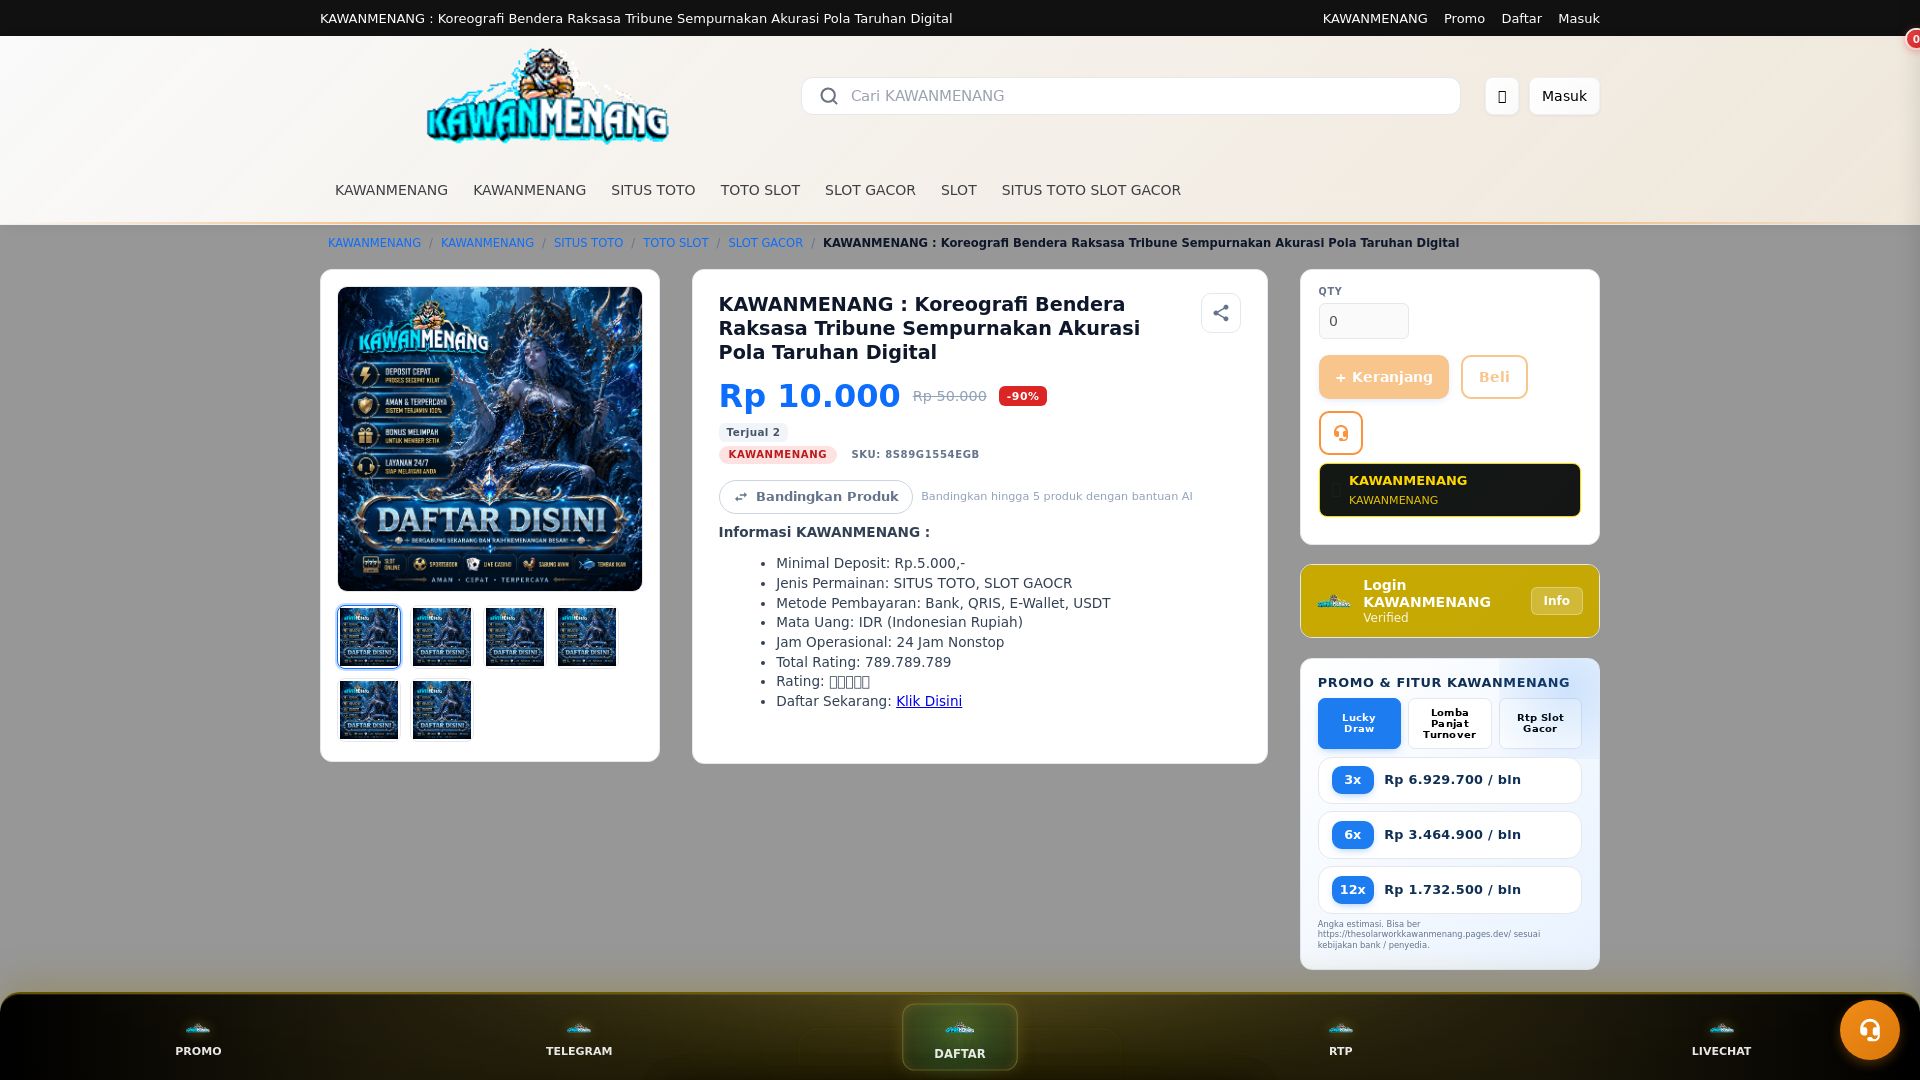Viewport: 1920px width, 1080px height.
Task: Open SLOT GACOR in navigation menu
Action: click(869, 190)
